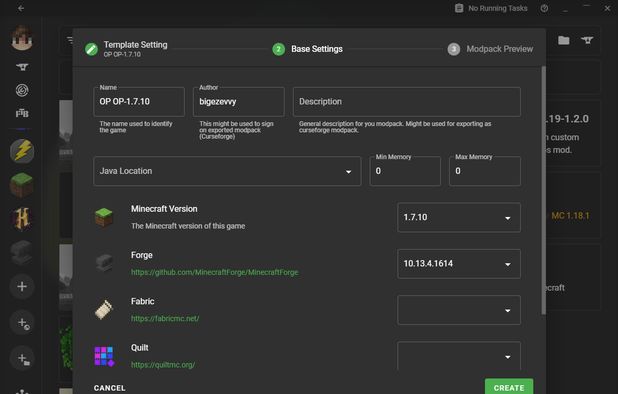Select the Hypixel H instance in the sidebar

click(22, 219)
